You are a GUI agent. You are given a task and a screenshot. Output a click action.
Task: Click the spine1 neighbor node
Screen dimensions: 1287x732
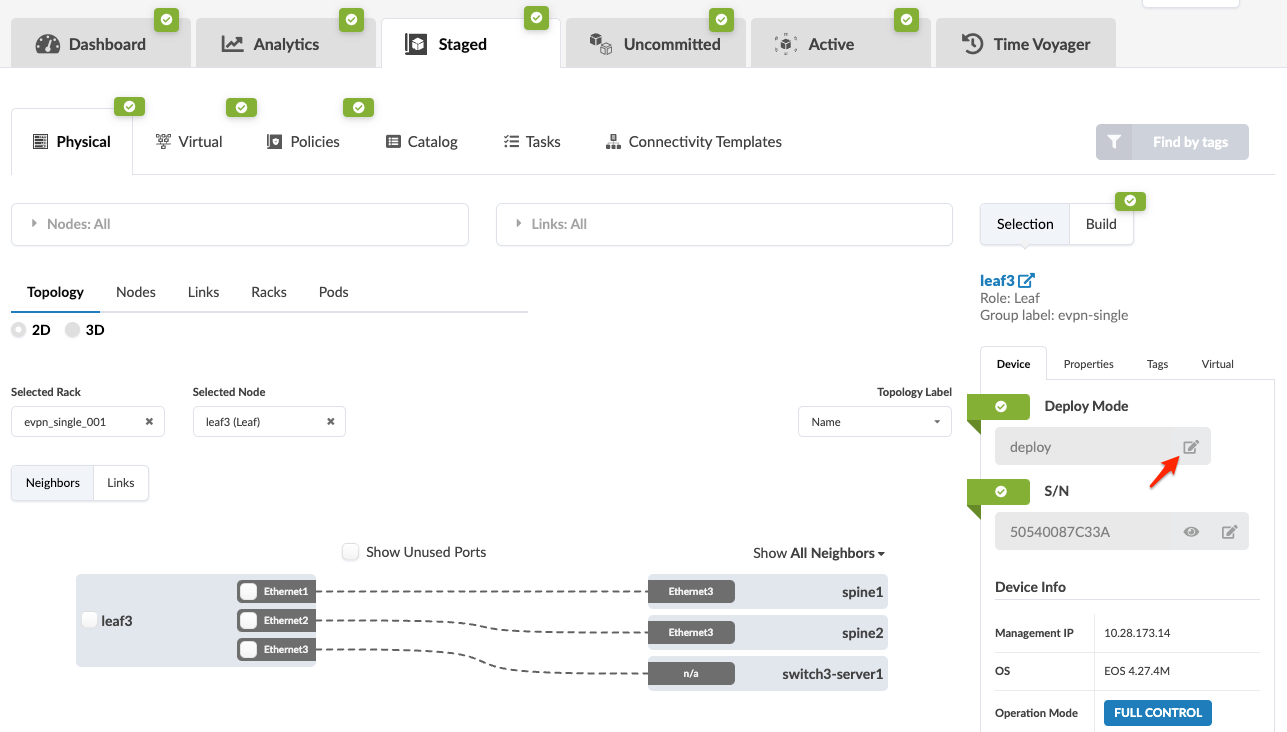[x=862, y=592]
